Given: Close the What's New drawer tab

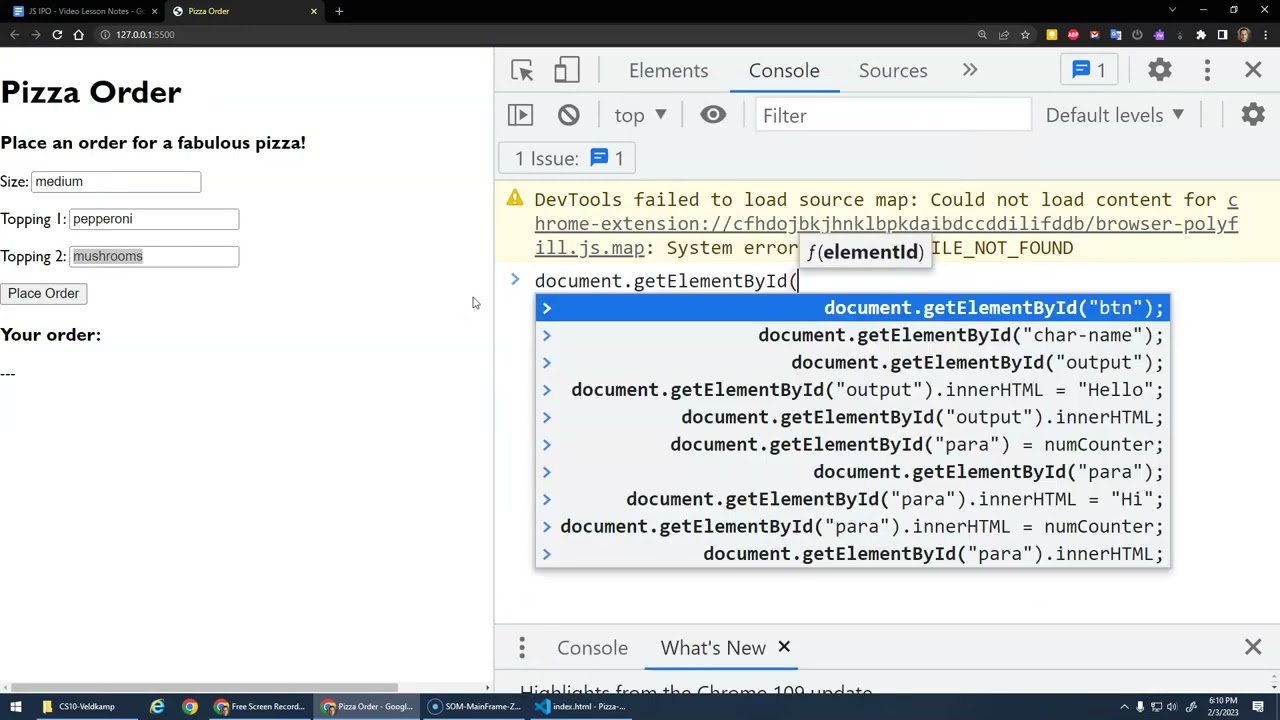Looking at the screenshot, I should point(784,647).
